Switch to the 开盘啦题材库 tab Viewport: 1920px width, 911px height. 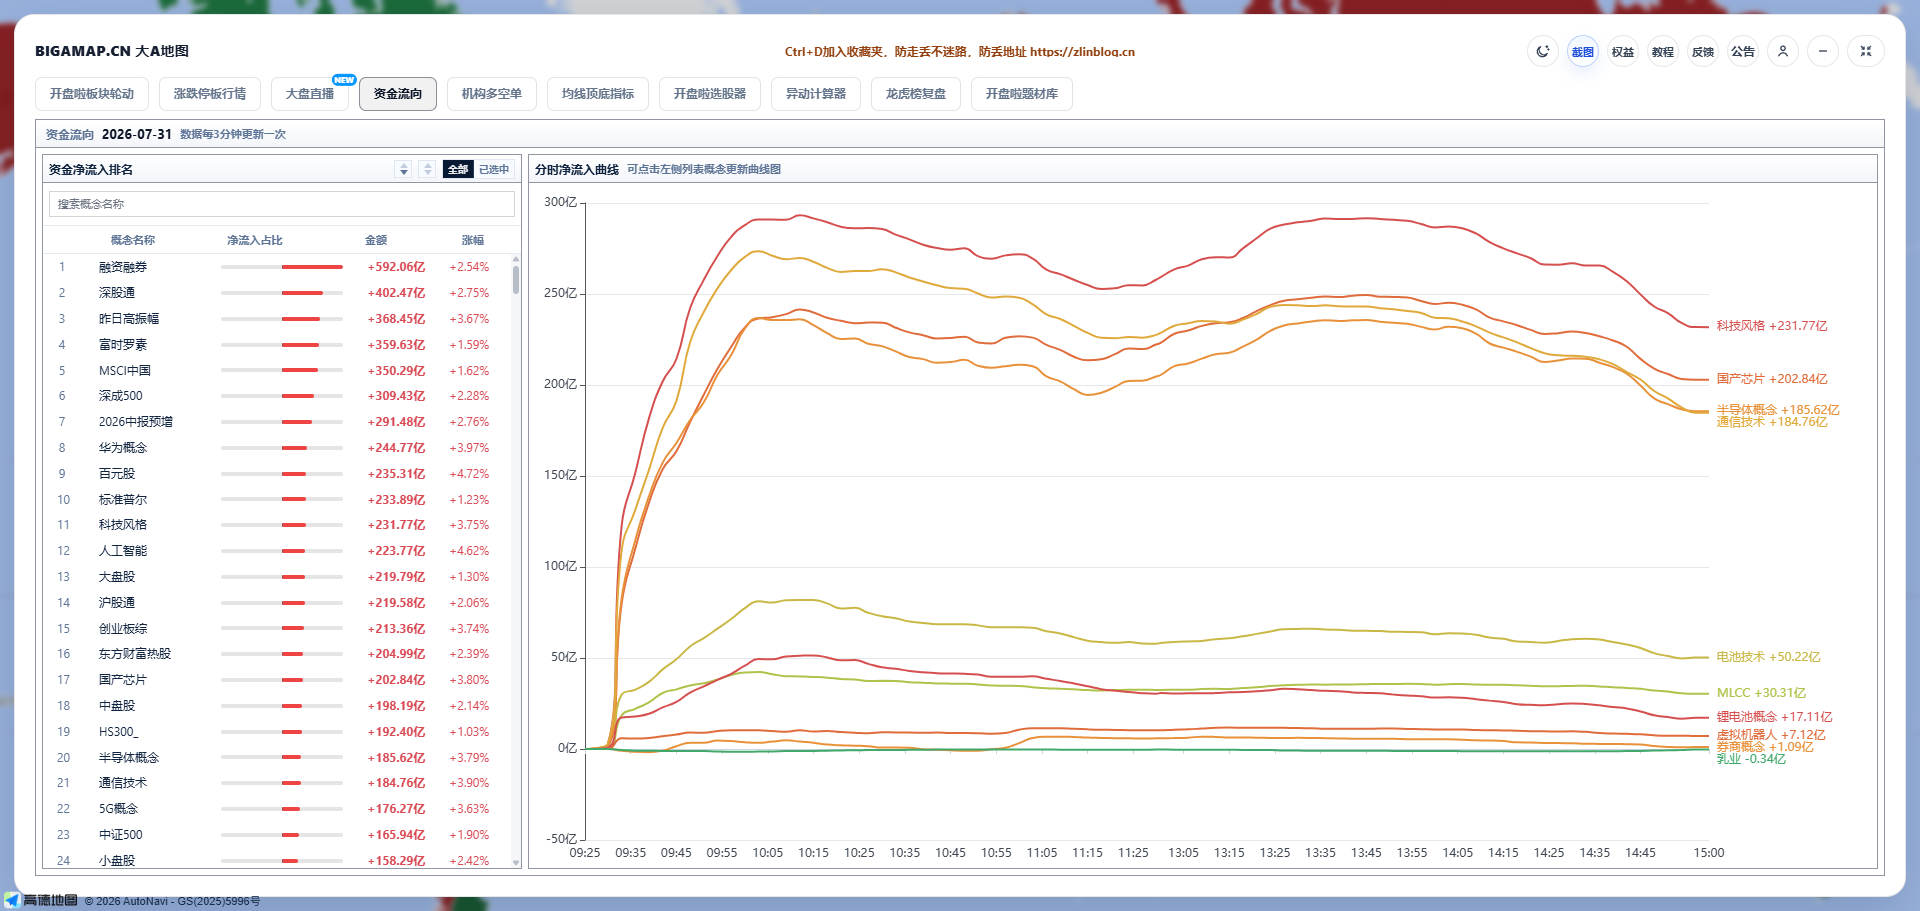pyautogui.click(x=1022, y=94)
